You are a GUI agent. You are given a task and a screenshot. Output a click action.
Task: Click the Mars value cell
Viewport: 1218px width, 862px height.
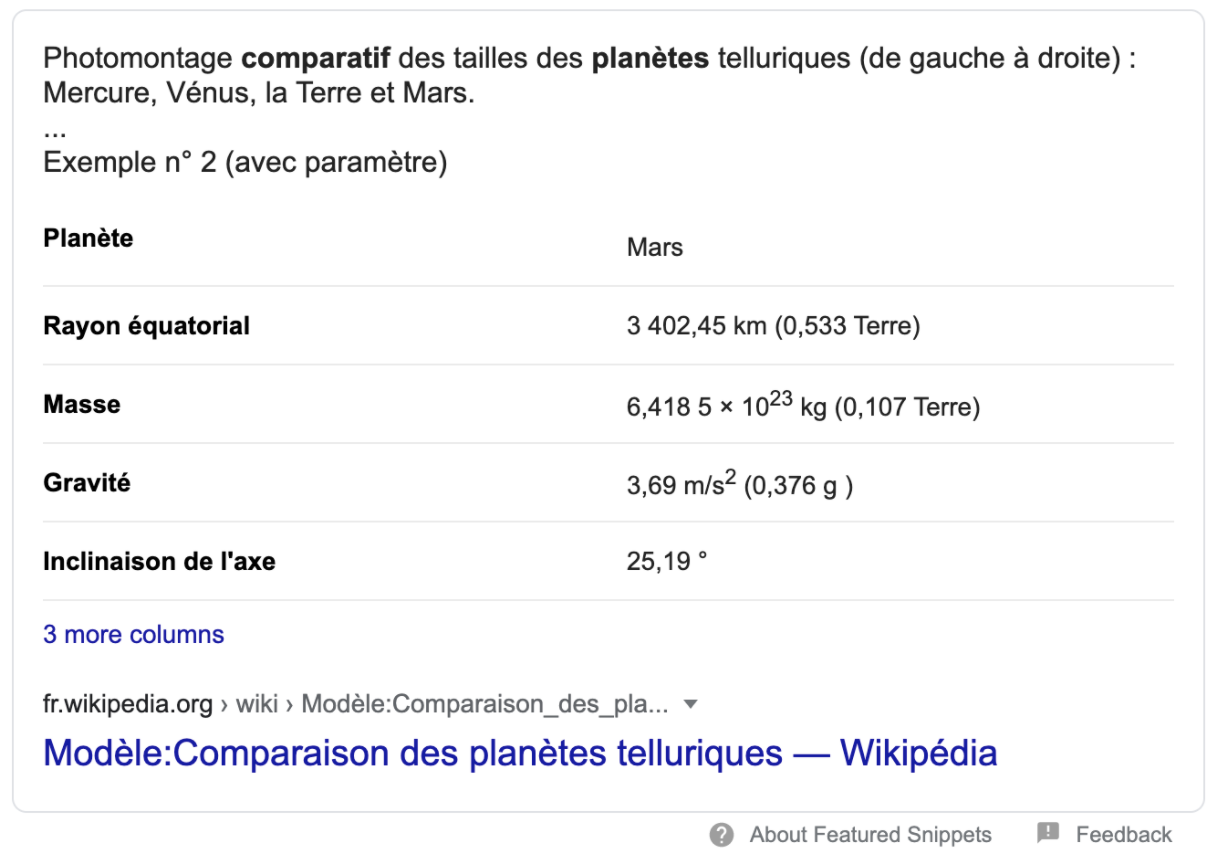pyautogui.click(x=655, y=248)
